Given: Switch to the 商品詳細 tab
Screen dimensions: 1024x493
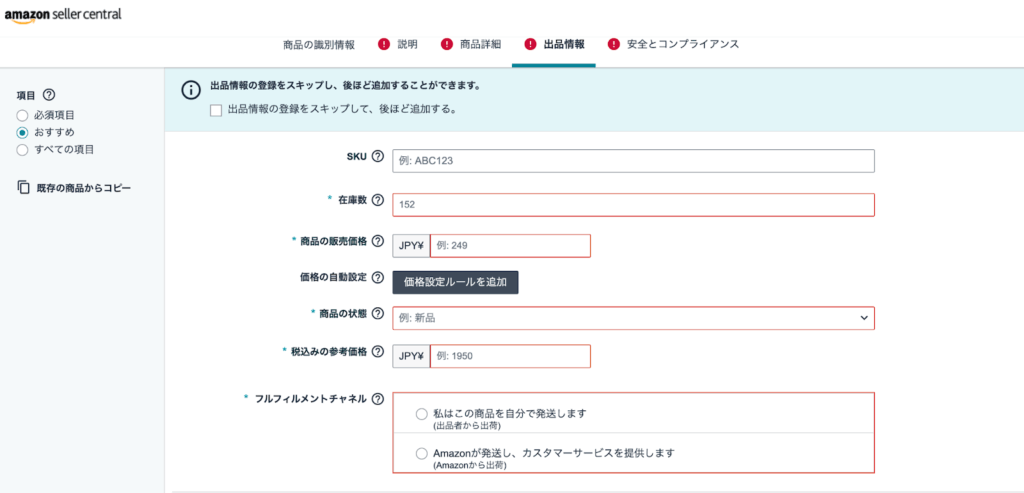Looking at the screenshot, I should (472, 44).
